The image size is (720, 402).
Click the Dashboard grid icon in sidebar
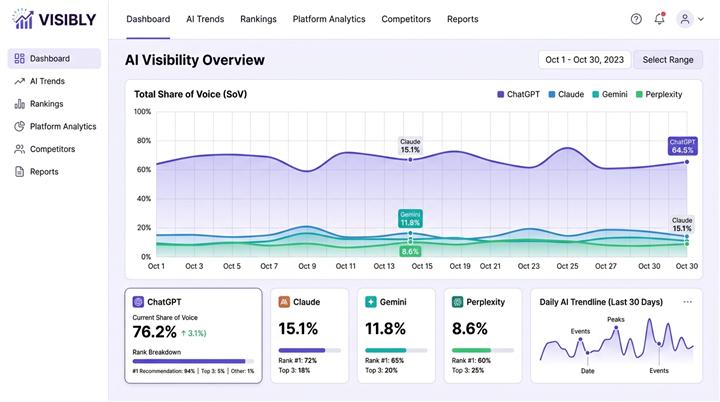pyautogui.click(x=19, y=58)
